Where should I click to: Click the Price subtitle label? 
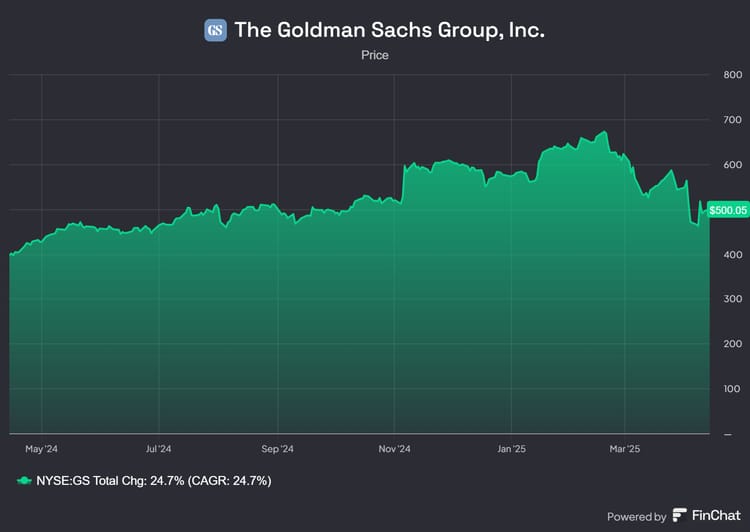click(x=375, y=55)
